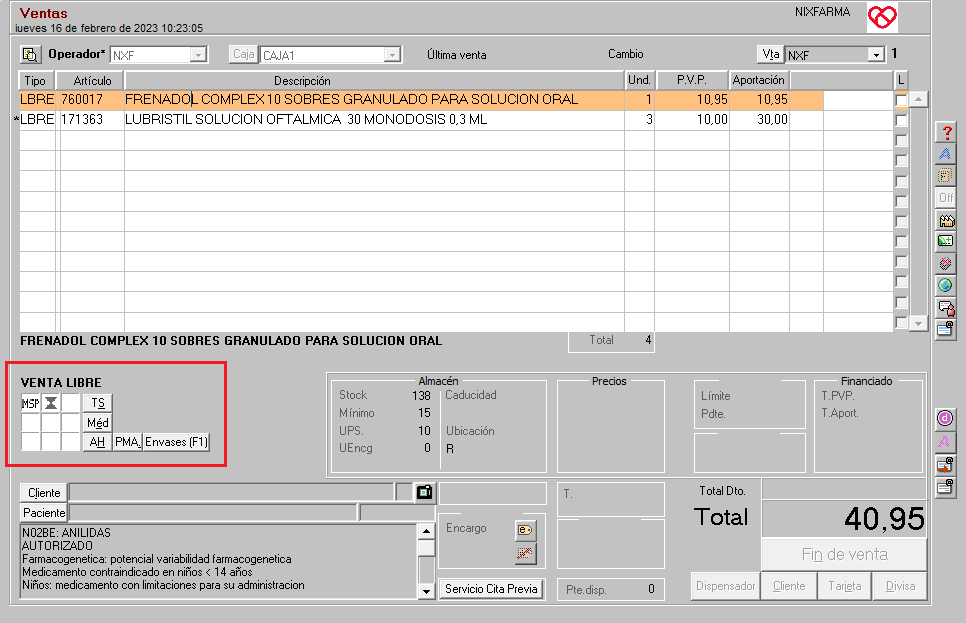The height and width of the screenshot is (623, 966).
Task: Click the camera icon next to Cliente field
Action: tap(424, 492)
